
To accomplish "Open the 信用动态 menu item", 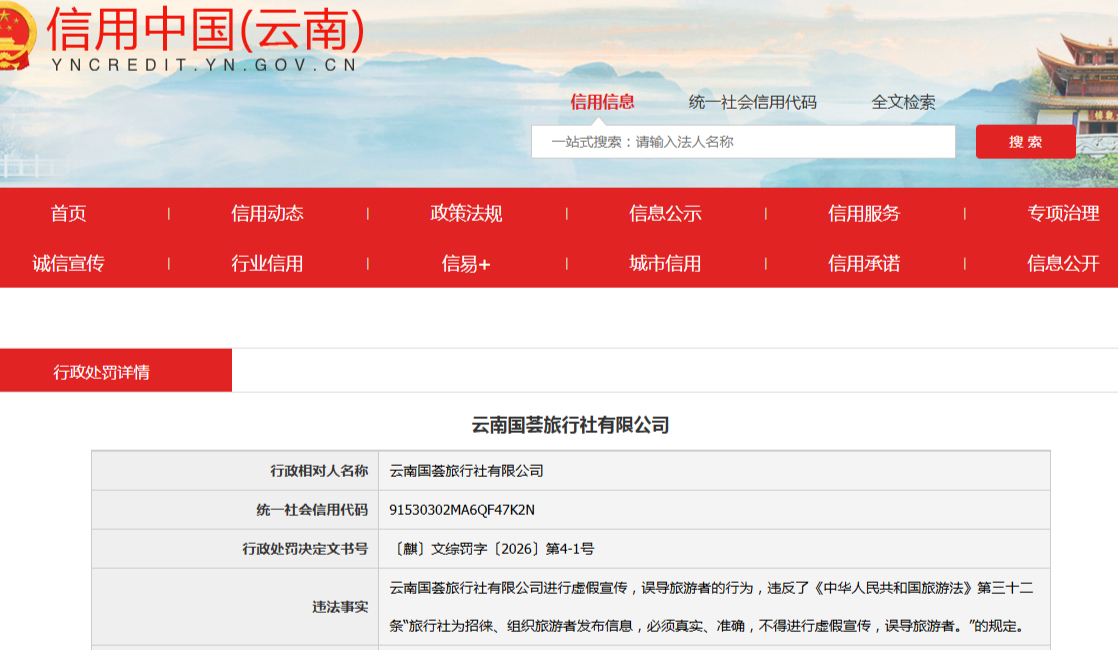I will [267, 213].
